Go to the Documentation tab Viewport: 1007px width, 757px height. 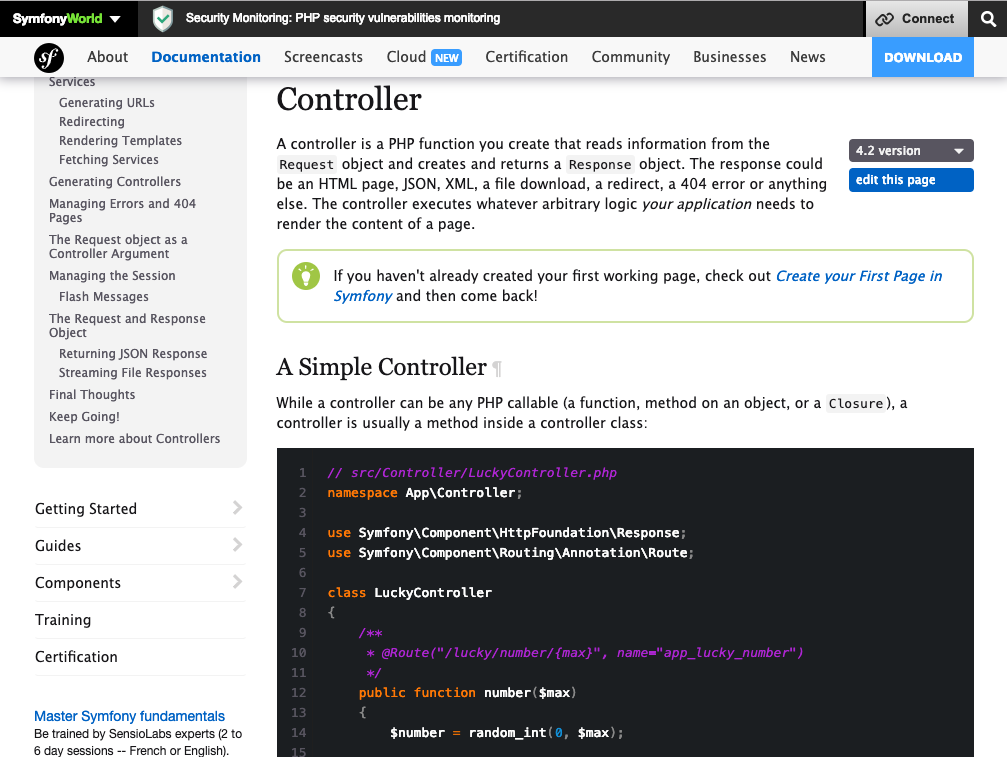pos(206,57)
